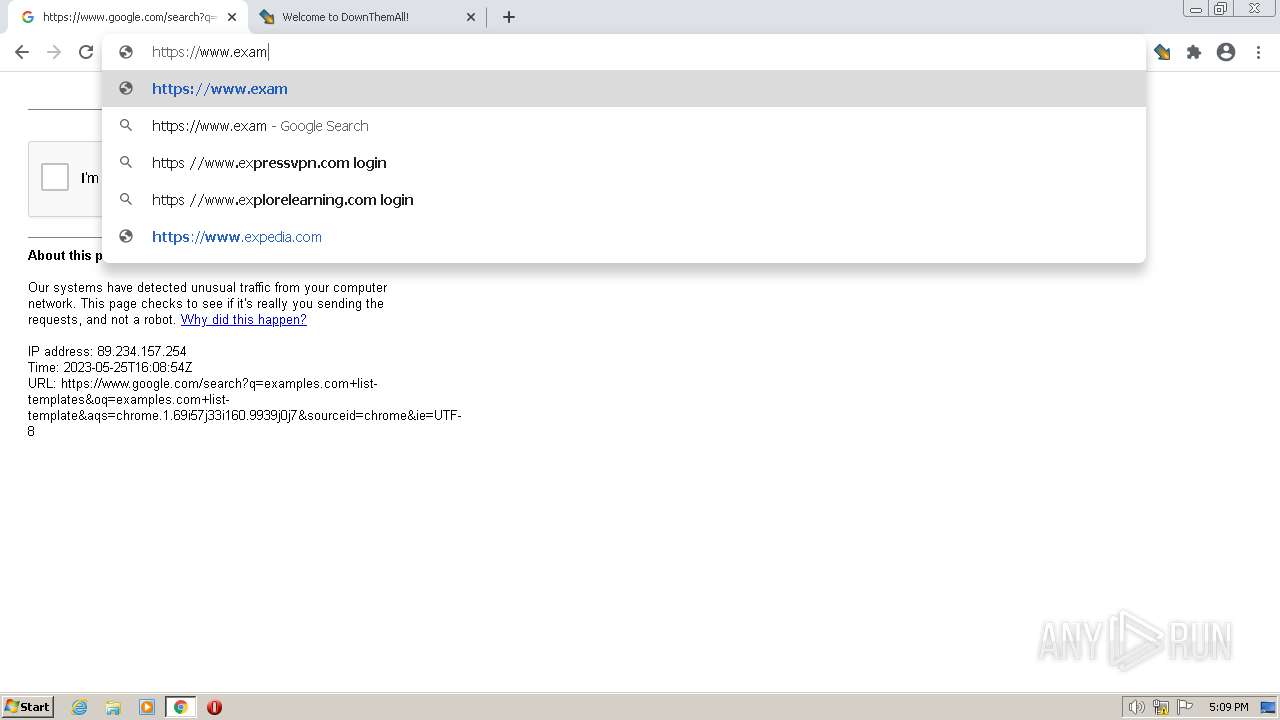Click the IP address 89.234.157.254 text
The image size is (1280, 720).
[x=107, y=352]
